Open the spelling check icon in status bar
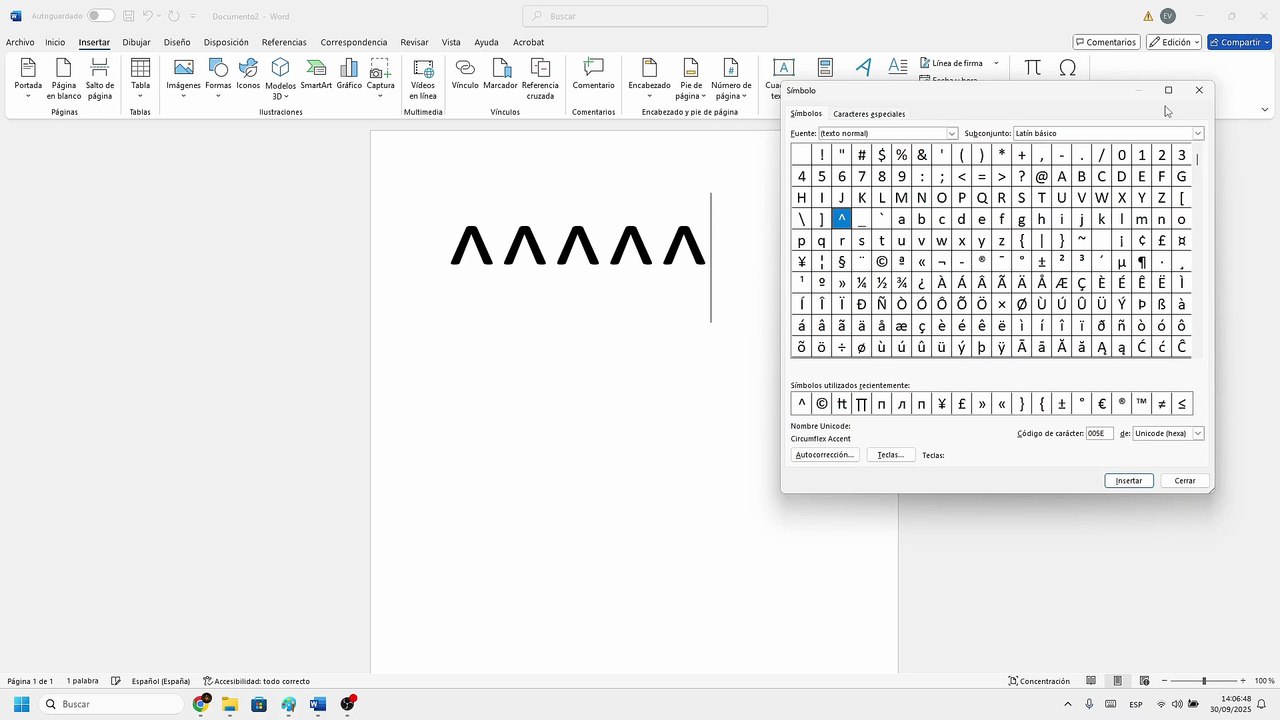This screenshot has width=1280, height=720. click(116, 681)
